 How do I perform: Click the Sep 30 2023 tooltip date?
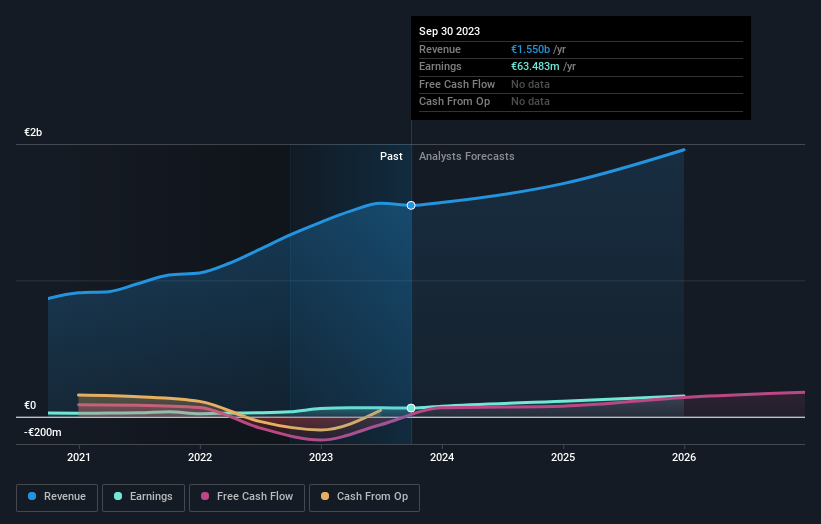pyautogui.click(x=449, y=31)
